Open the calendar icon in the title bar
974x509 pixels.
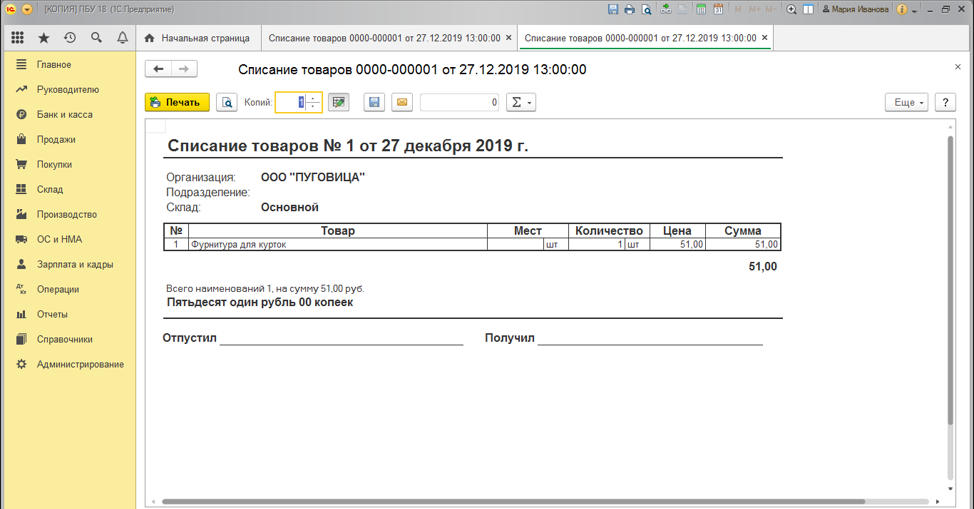tap(718, 10)
